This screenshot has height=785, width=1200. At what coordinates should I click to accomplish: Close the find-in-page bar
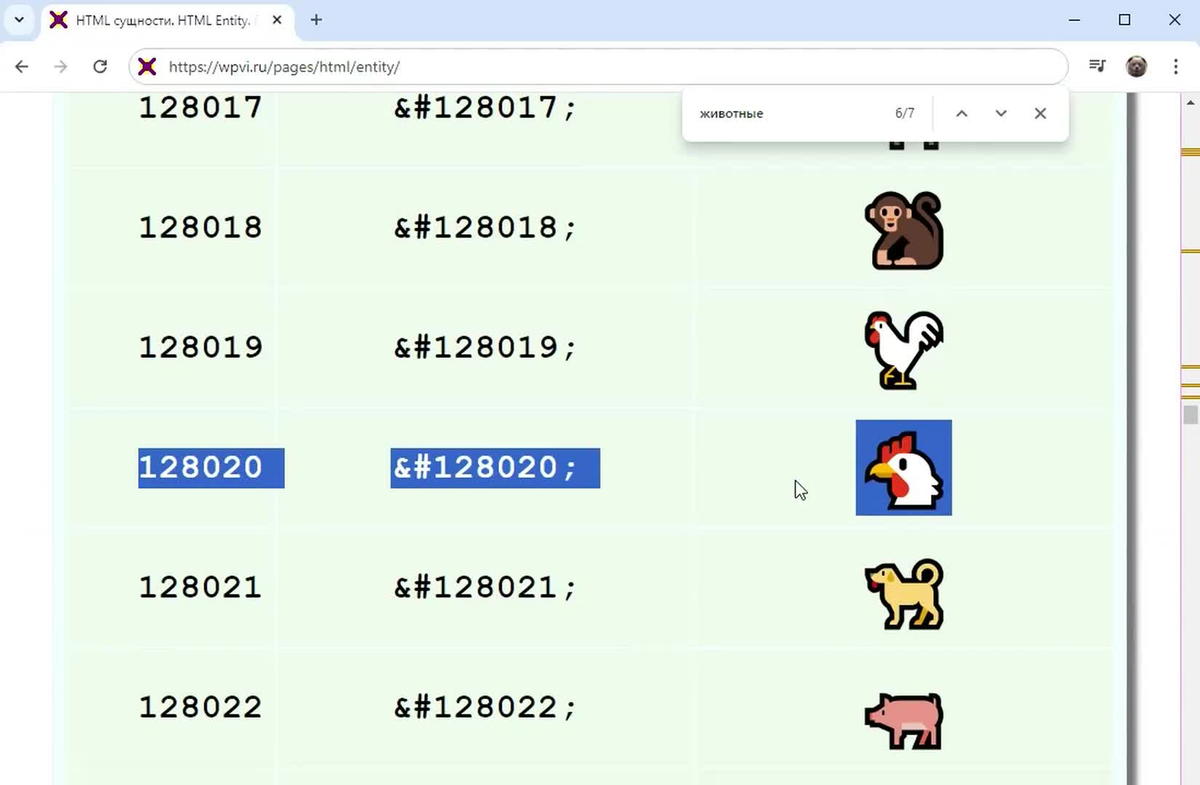click(x=1040, y=114)
